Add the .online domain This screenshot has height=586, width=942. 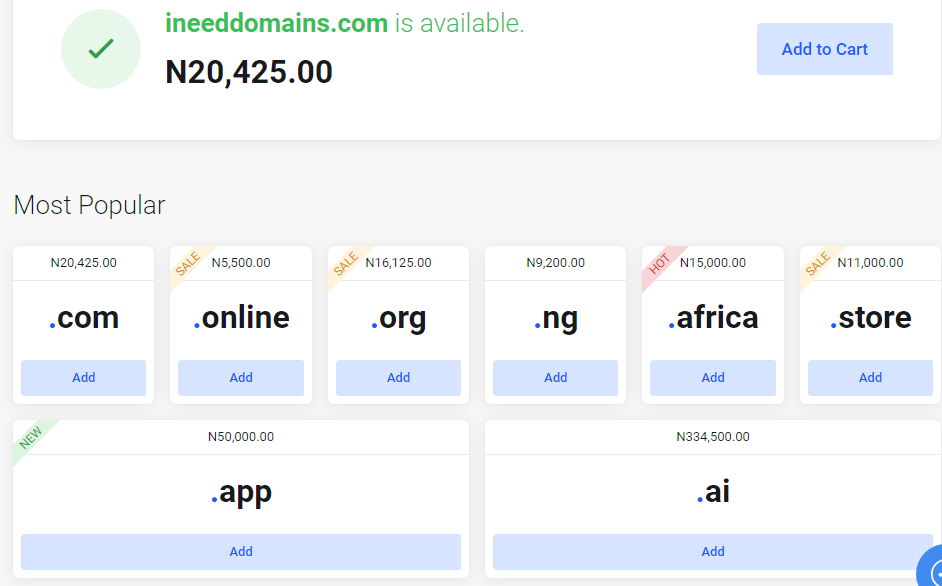coord(241,378)
